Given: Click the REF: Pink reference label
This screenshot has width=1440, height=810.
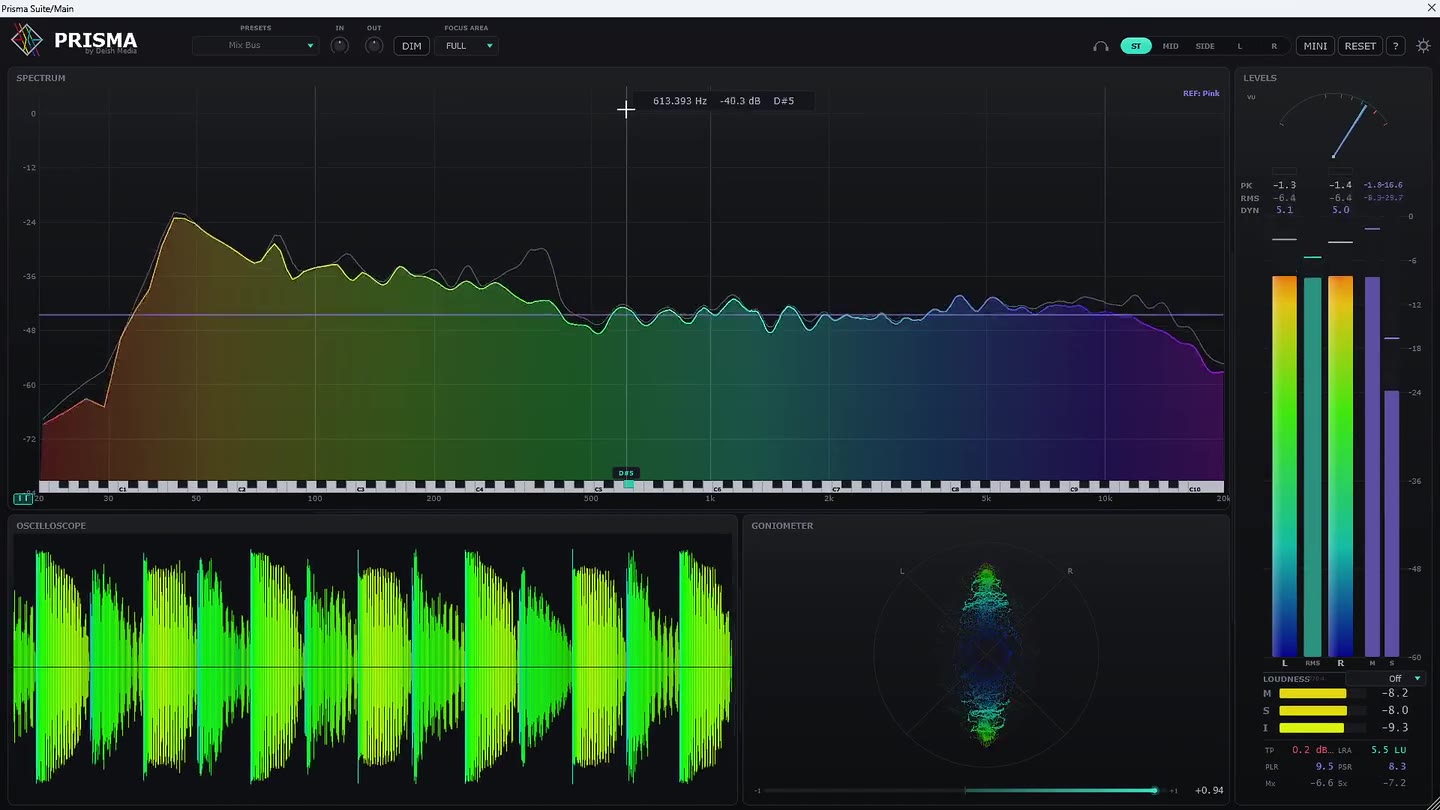Looking at the screenshot, I should pyautogui.click(x=1201, y=93).
